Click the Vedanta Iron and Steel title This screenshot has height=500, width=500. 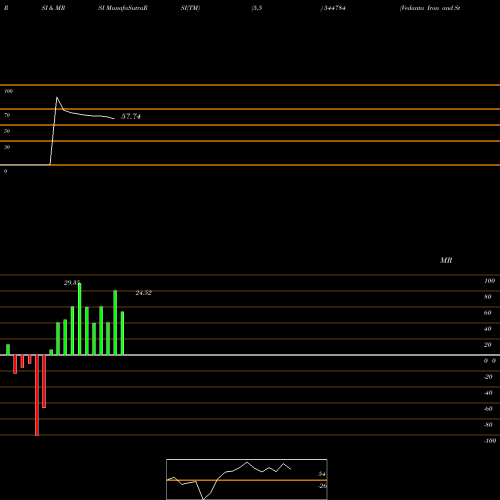pos(430,8)
